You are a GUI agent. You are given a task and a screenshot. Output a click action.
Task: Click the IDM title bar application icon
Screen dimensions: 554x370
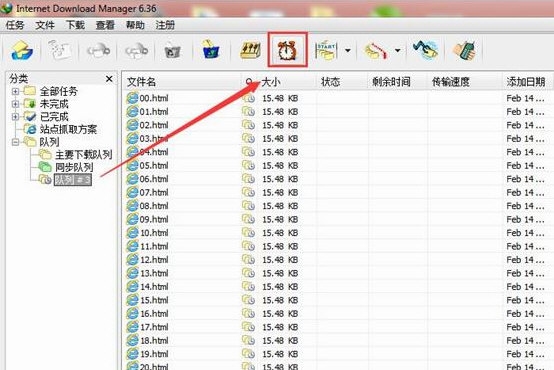(6, 8)
